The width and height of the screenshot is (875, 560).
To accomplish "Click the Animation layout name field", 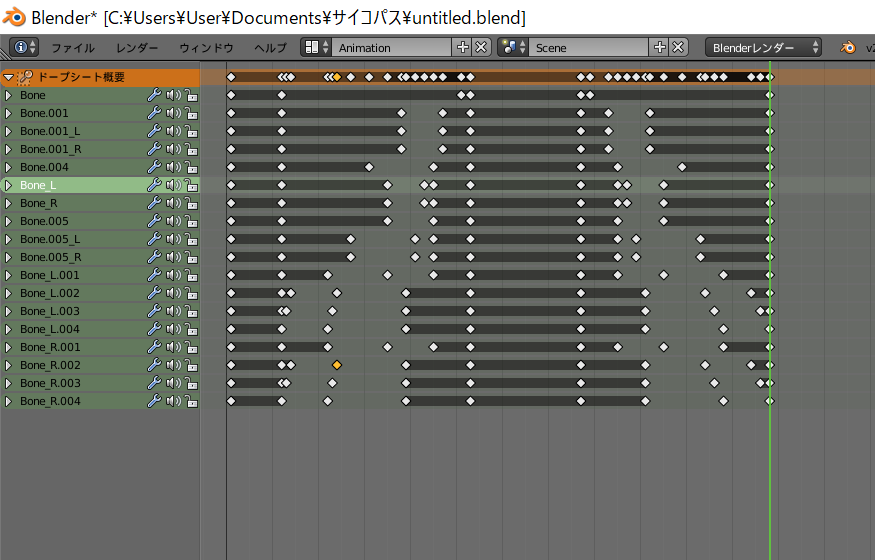I will (x=391, y=47).
